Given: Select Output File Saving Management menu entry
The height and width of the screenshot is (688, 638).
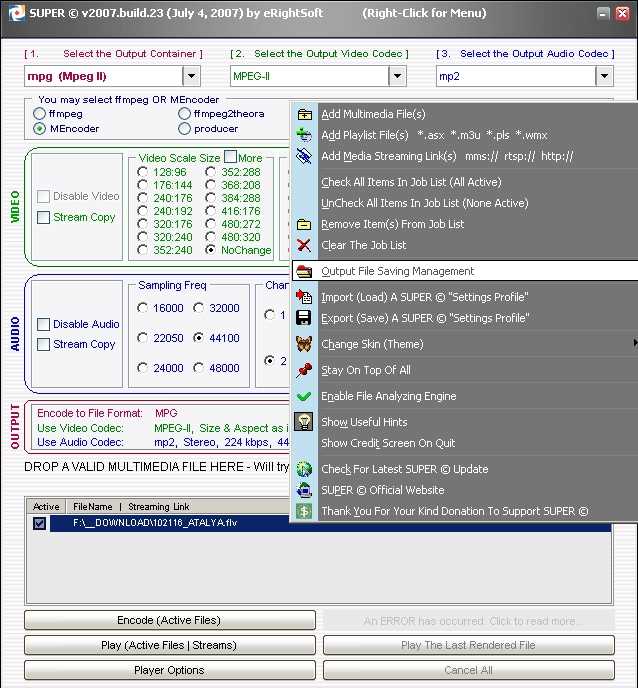Looking at the screenshot, I should coord(397,271).
